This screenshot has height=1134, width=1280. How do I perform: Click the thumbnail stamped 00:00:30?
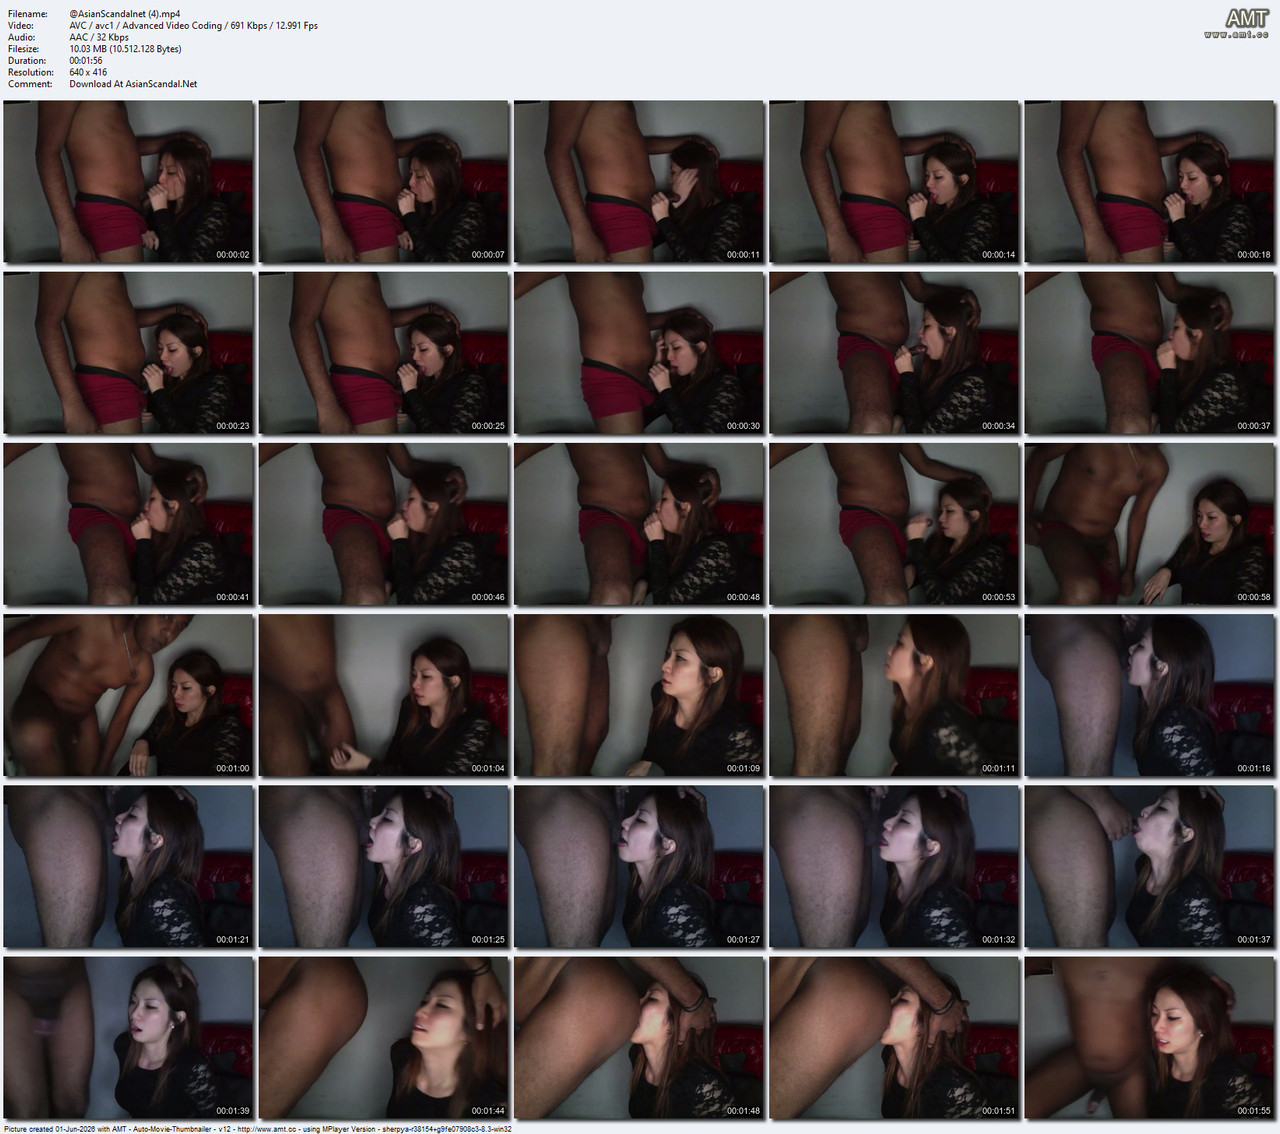point(639,352)
